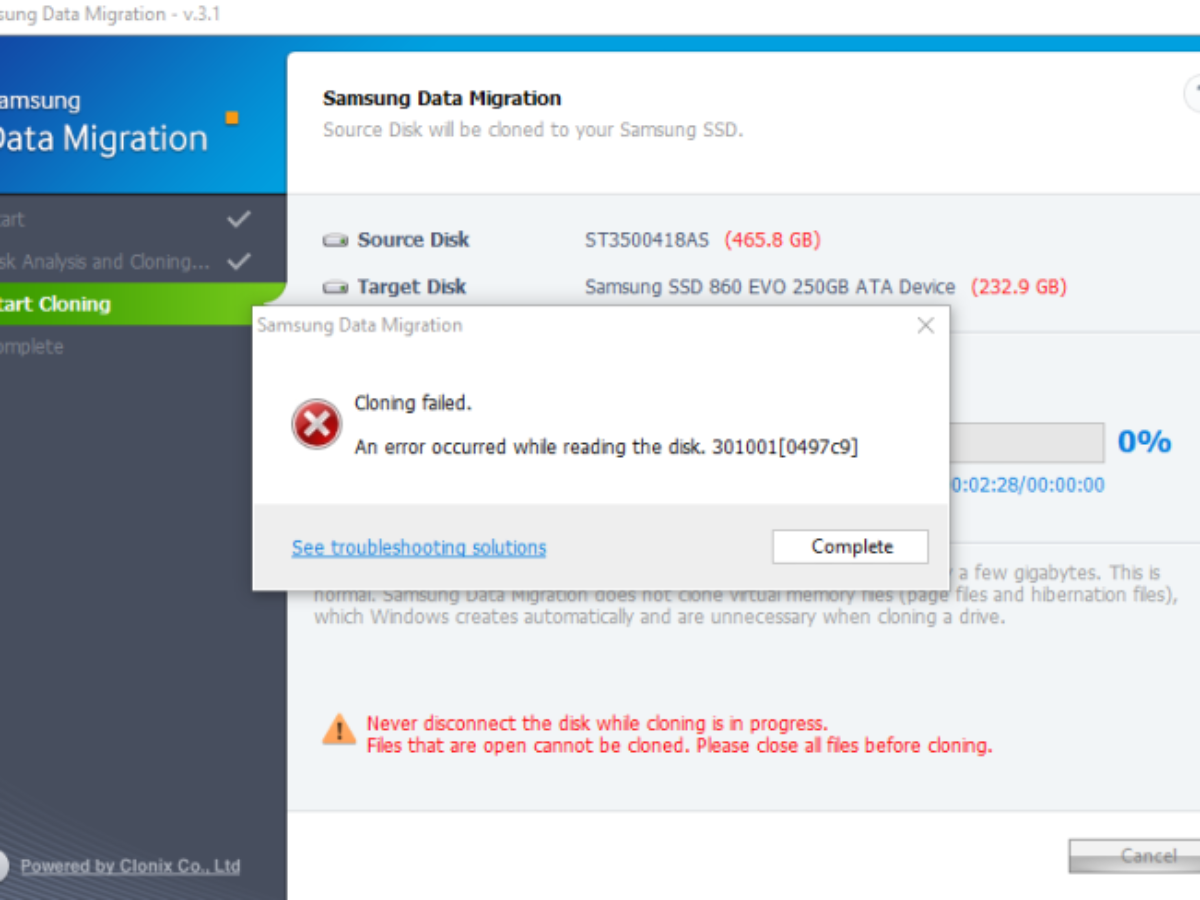
Task: Select the Start Cloning step in sidebar
Action: coord(143,304)
